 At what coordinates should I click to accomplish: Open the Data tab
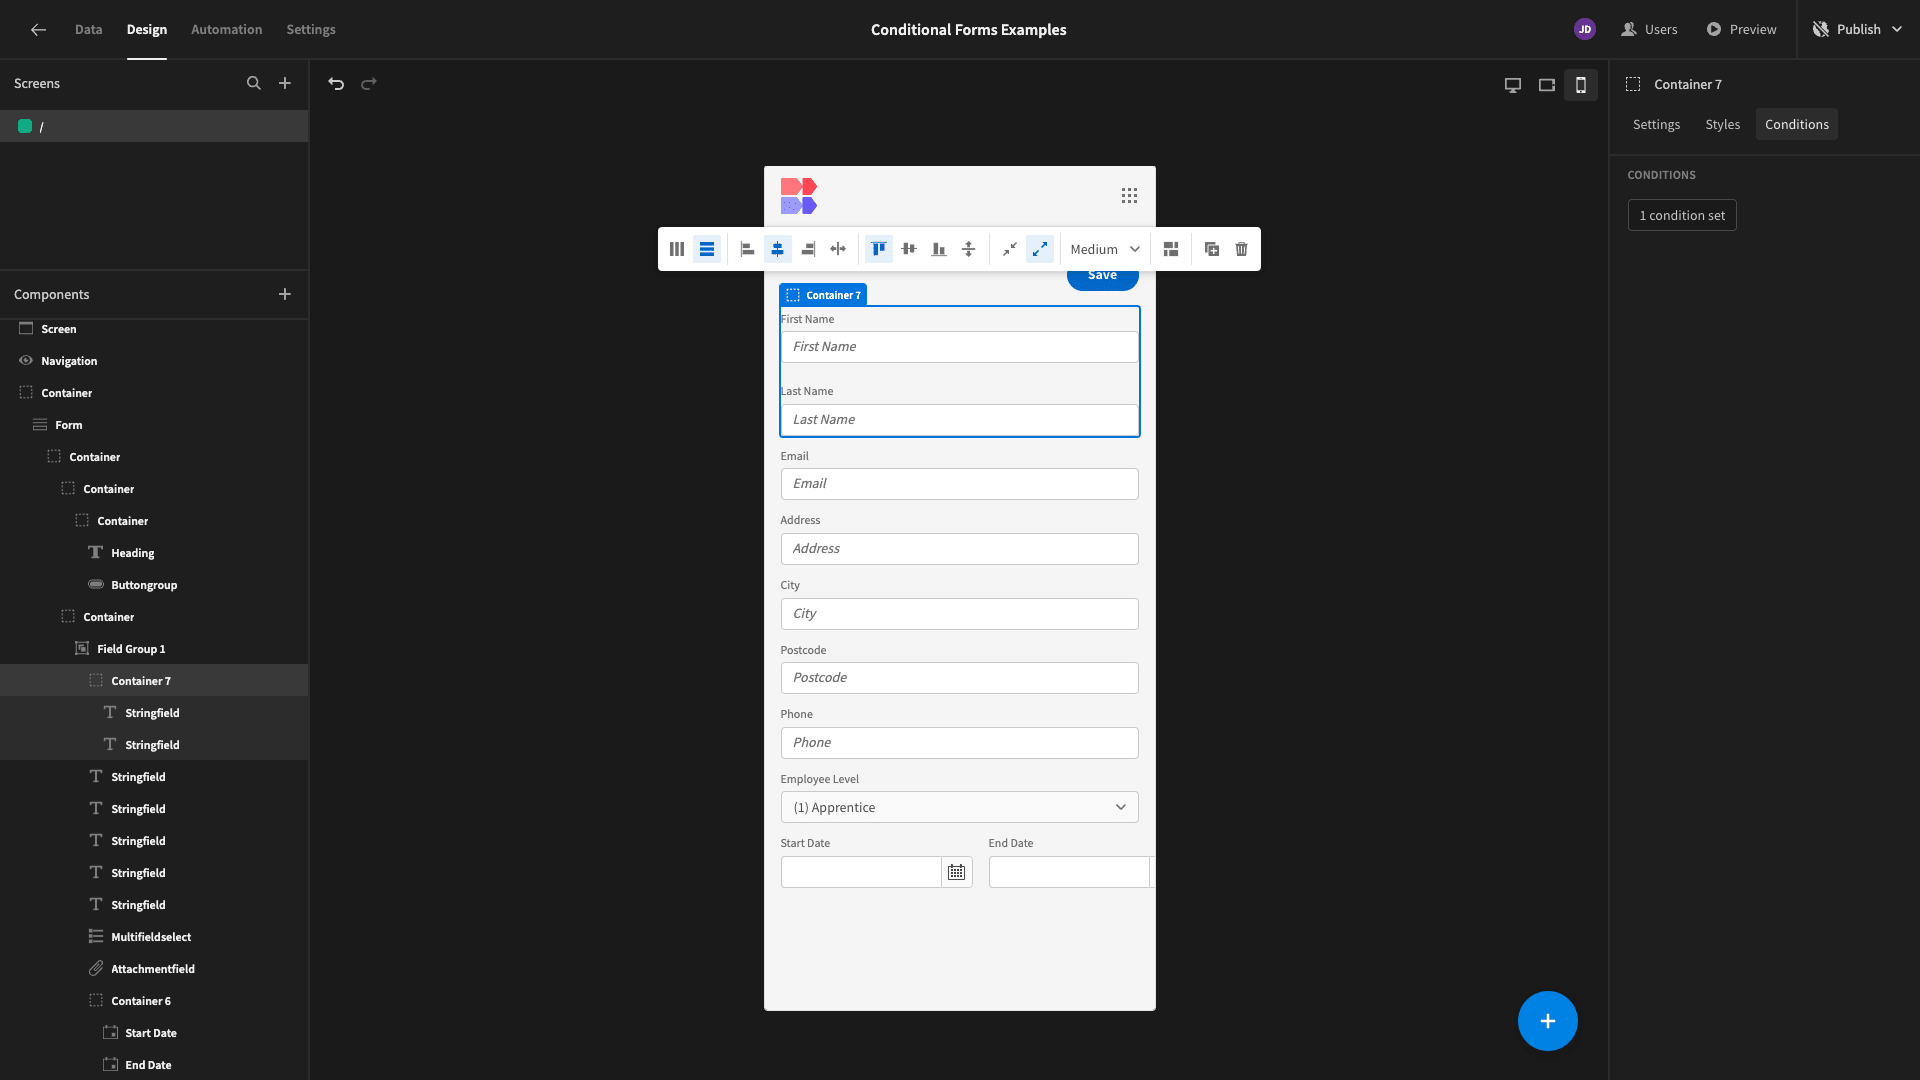89,30
